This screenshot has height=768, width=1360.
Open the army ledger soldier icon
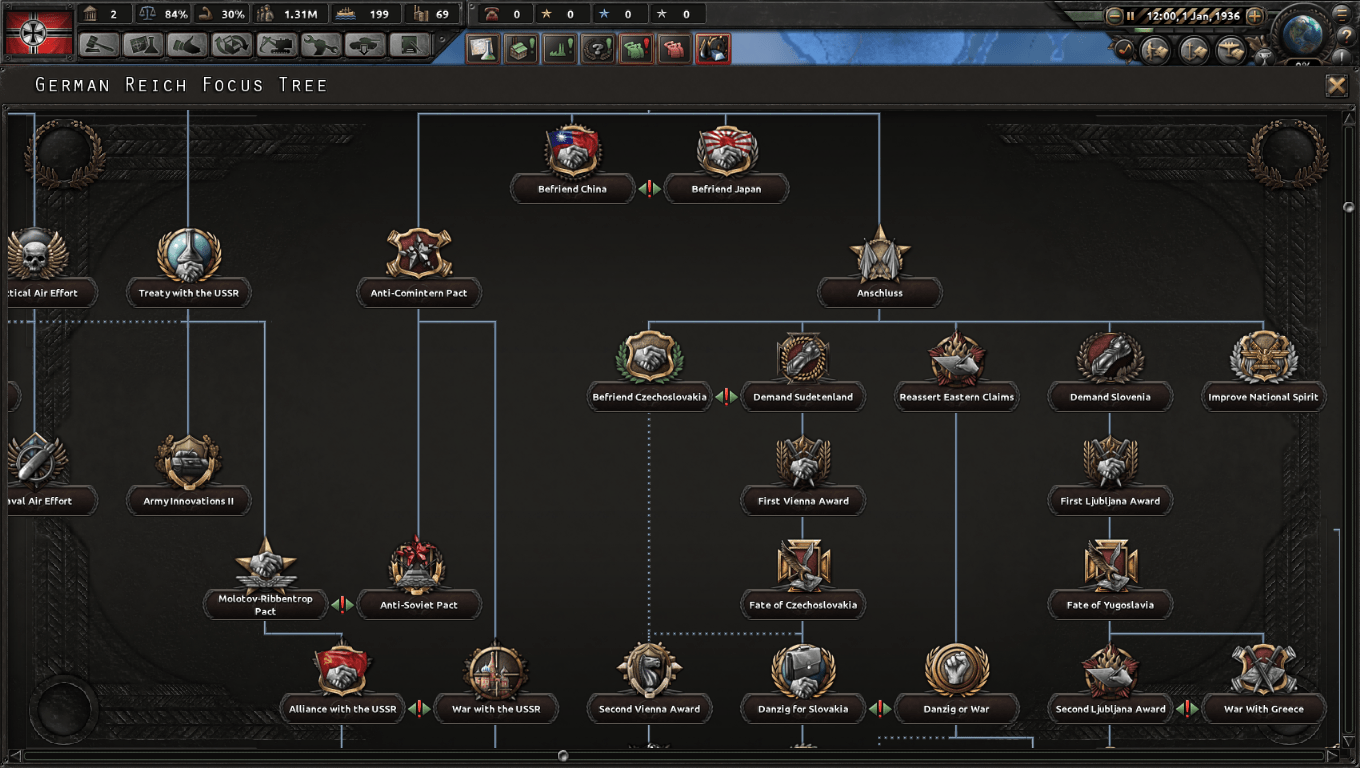click(x=1155, y=50)
